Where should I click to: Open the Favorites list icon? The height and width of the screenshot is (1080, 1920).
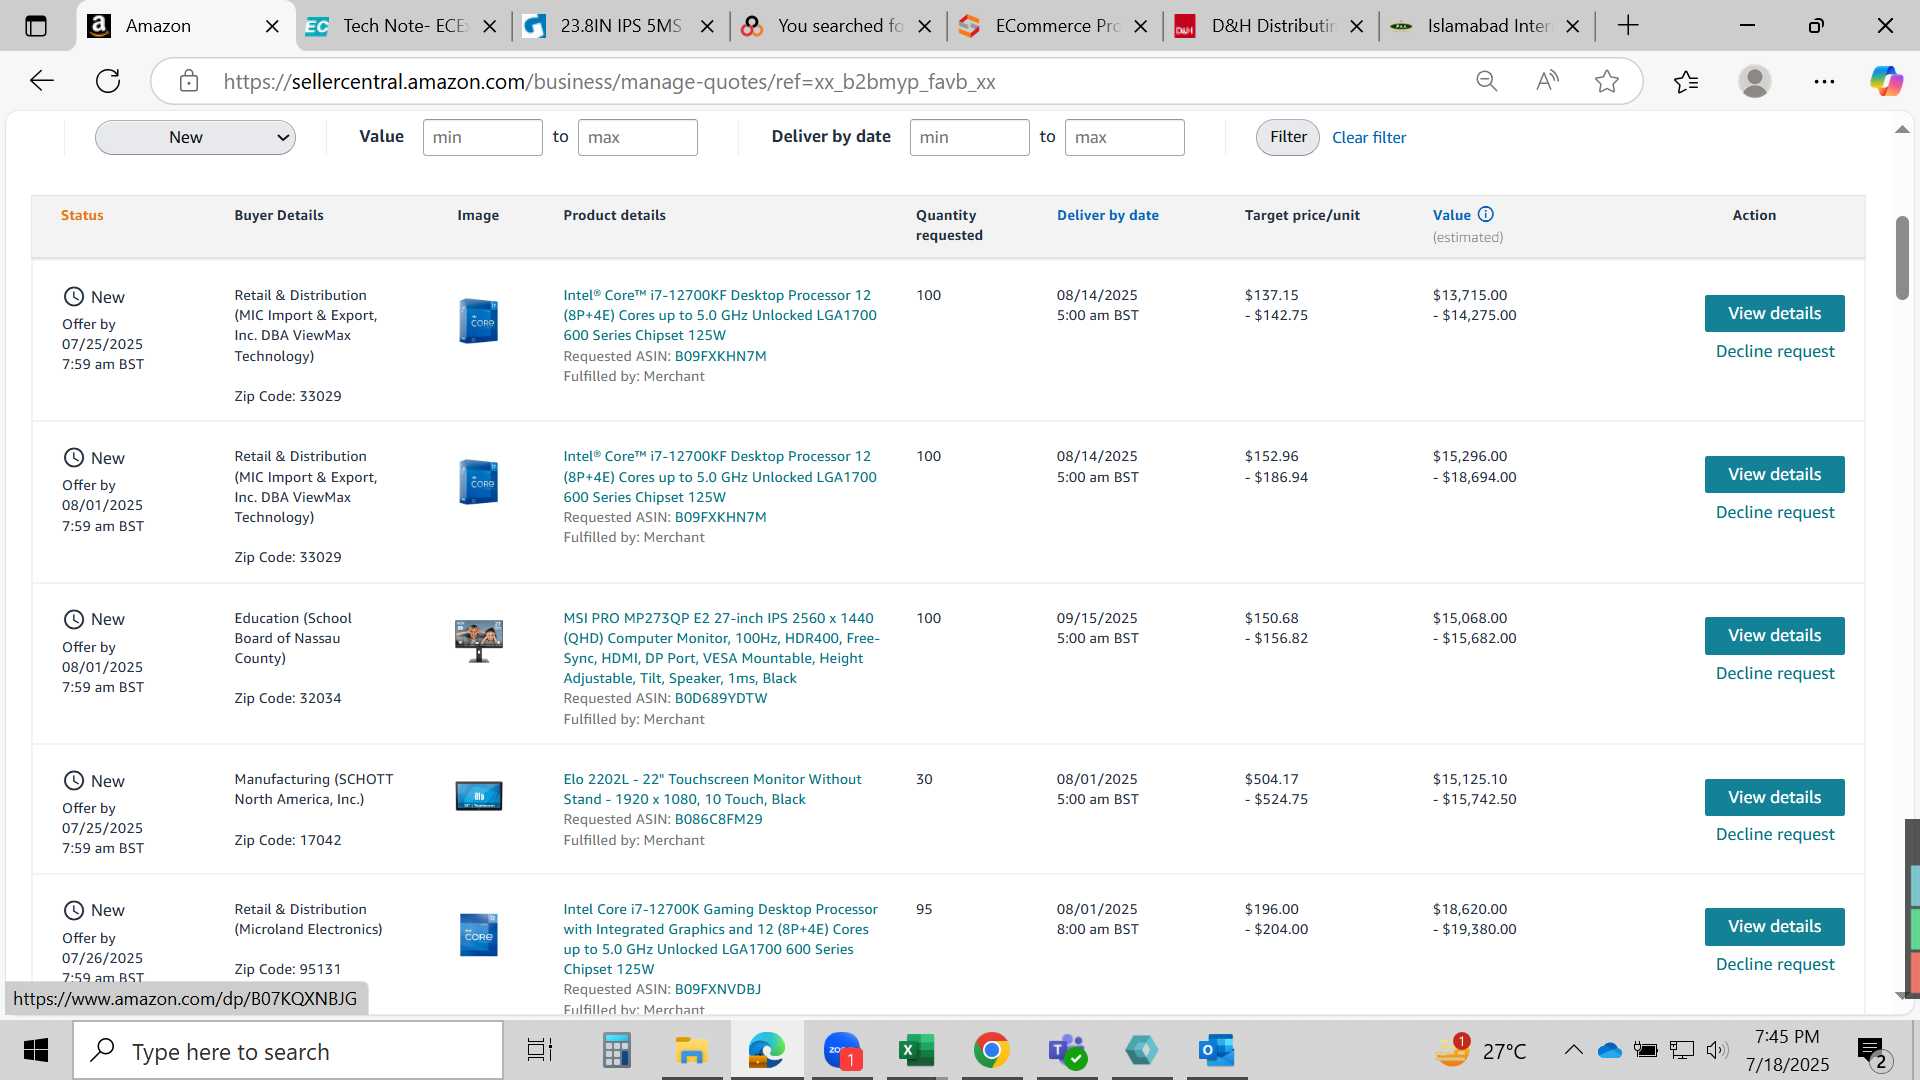1686,81
